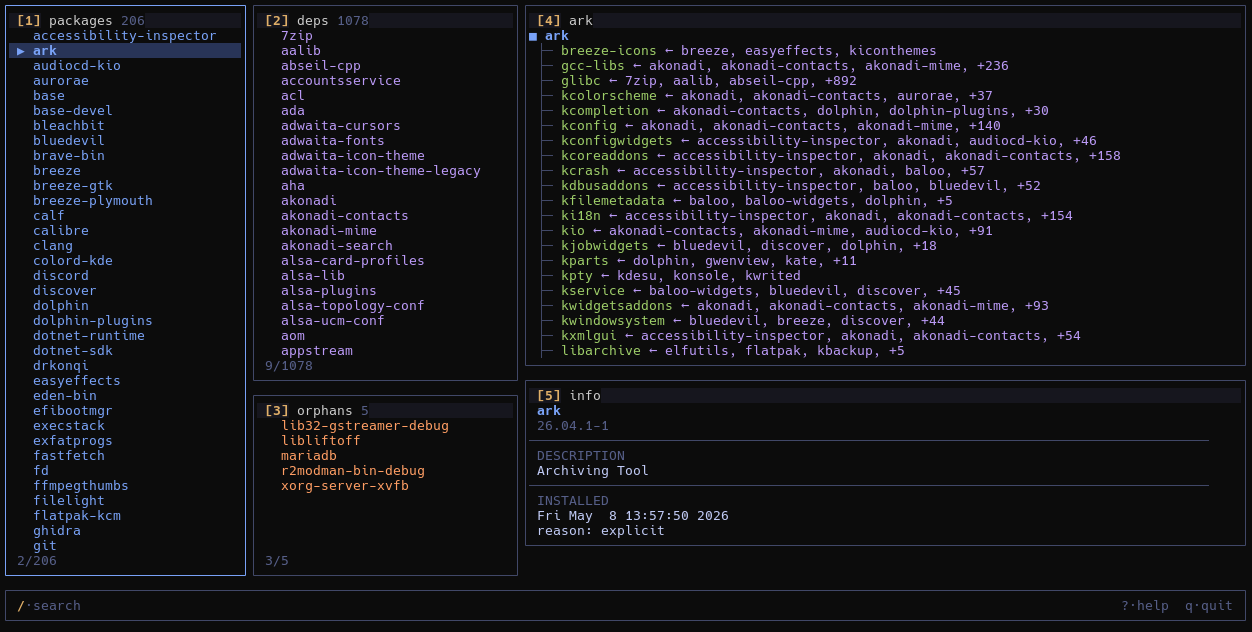Select kwindowsystem tree node

point(613,321)
